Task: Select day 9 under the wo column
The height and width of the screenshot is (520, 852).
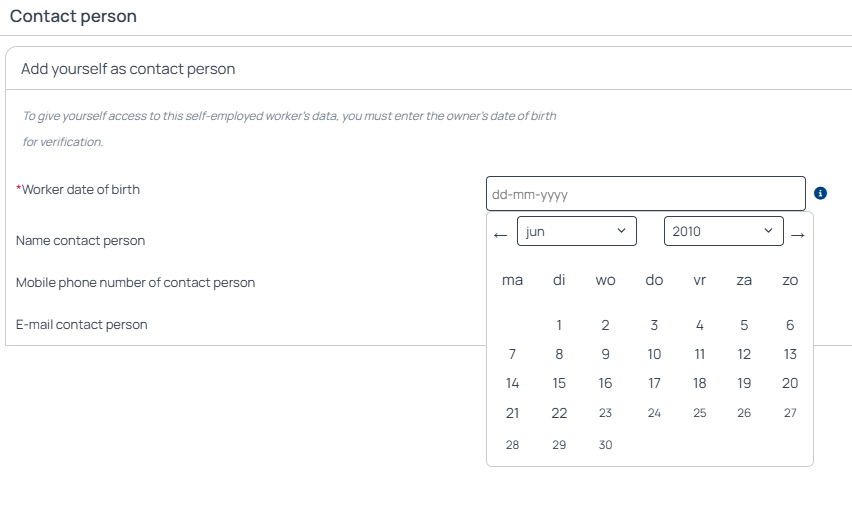Action: (605, 354)
